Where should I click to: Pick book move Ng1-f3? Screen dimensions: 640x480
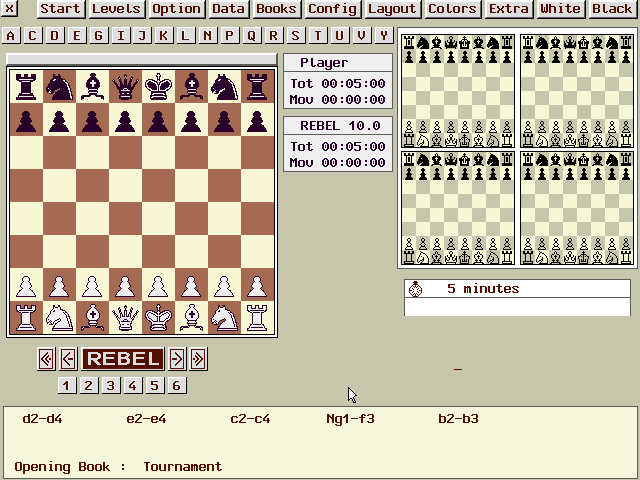pyautogui.click(x=351, y=419)
